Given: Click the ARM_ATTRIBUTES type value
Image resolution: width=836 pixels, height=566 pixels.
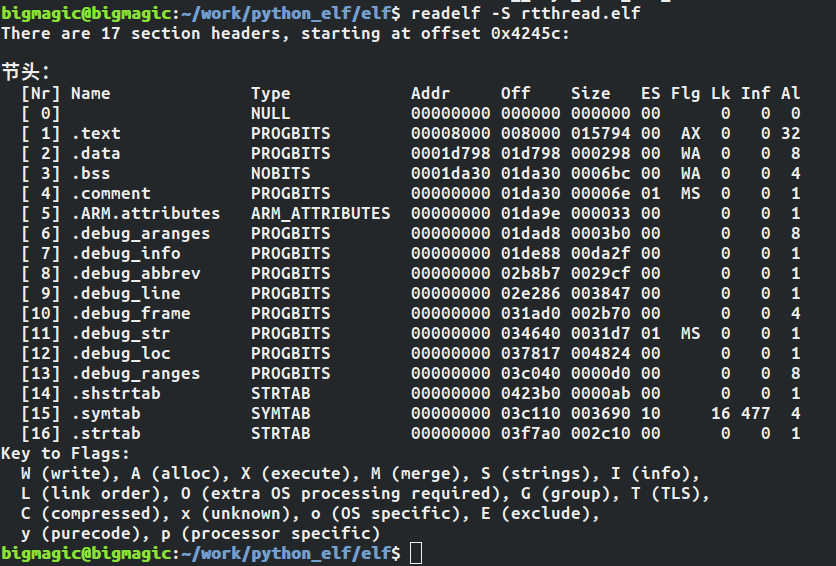Looking at the screenshot, I should [321, 214].
